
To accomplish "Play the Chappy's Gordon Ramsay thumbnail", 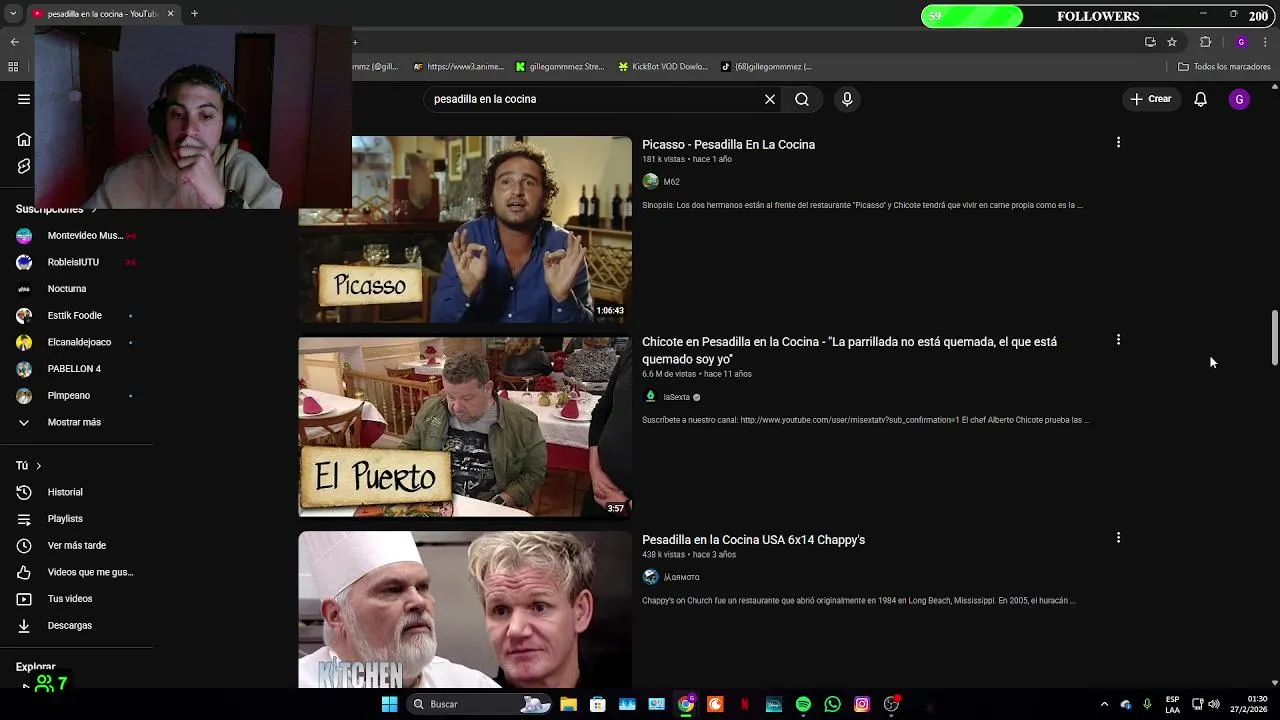I will tap(465, 609).
